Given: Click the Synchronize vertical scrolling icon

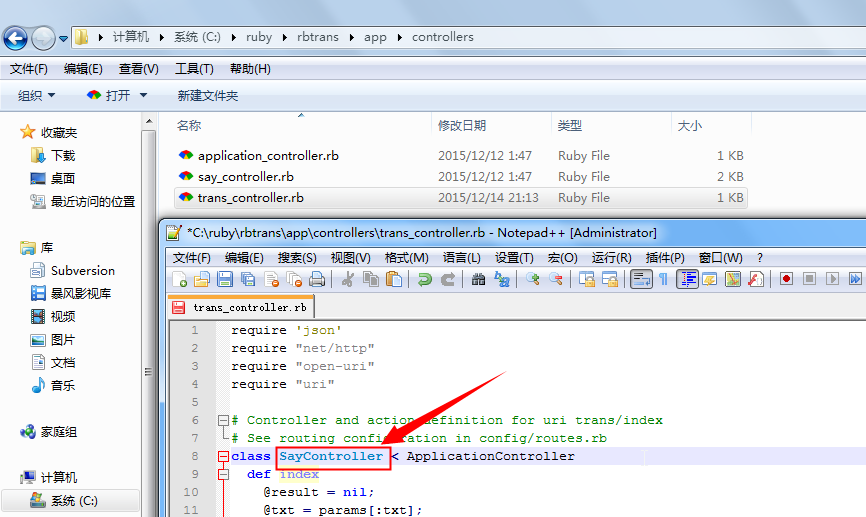Looking at the screenshot, I should tap(587, 279).
